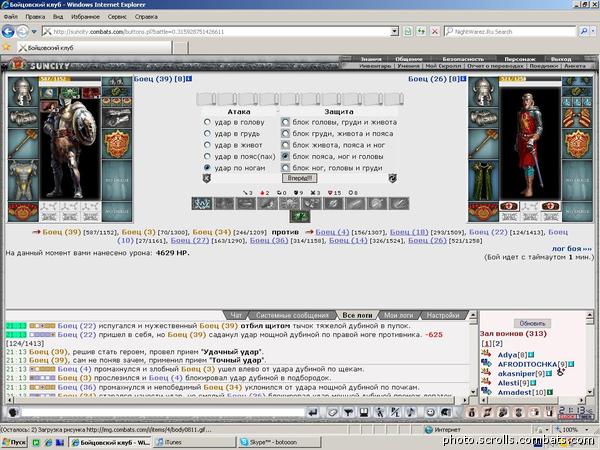Open Боец (26)'s shield item slot
The width and height of the screenshot is (600, 450).
click(x=577, y=144)
